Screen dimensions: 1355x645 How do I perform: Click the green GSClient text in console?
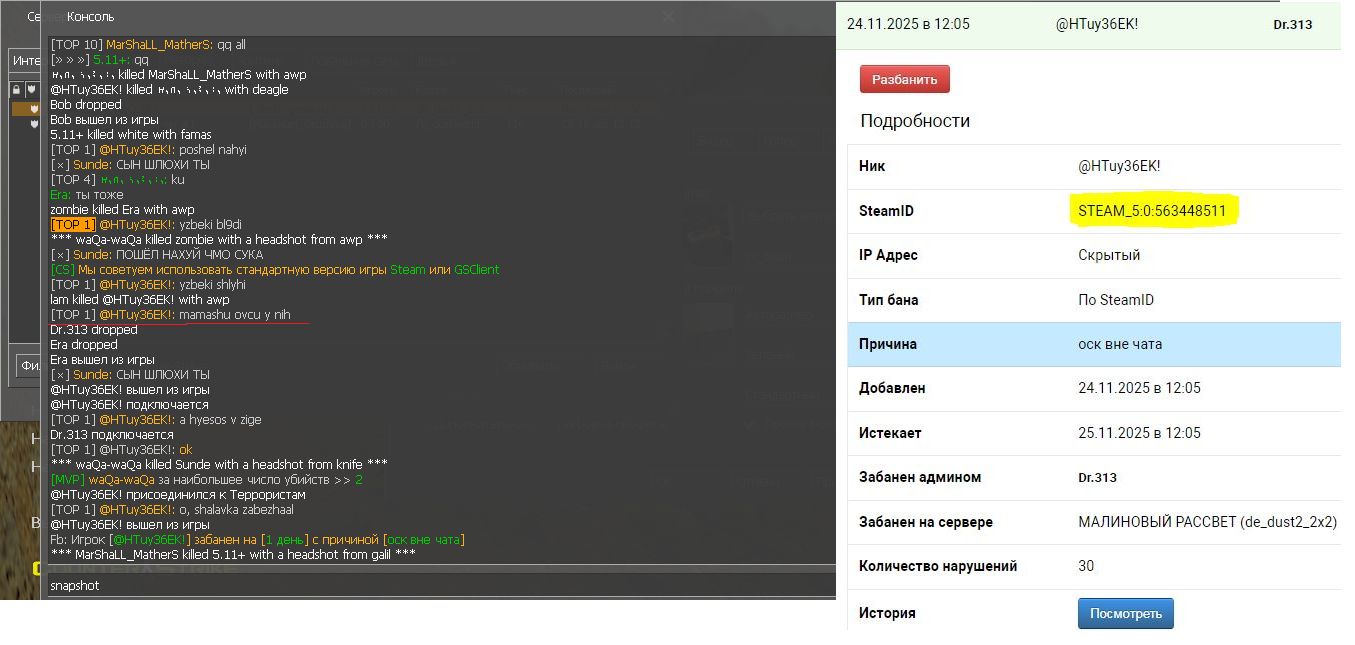[x=476, y=270]
